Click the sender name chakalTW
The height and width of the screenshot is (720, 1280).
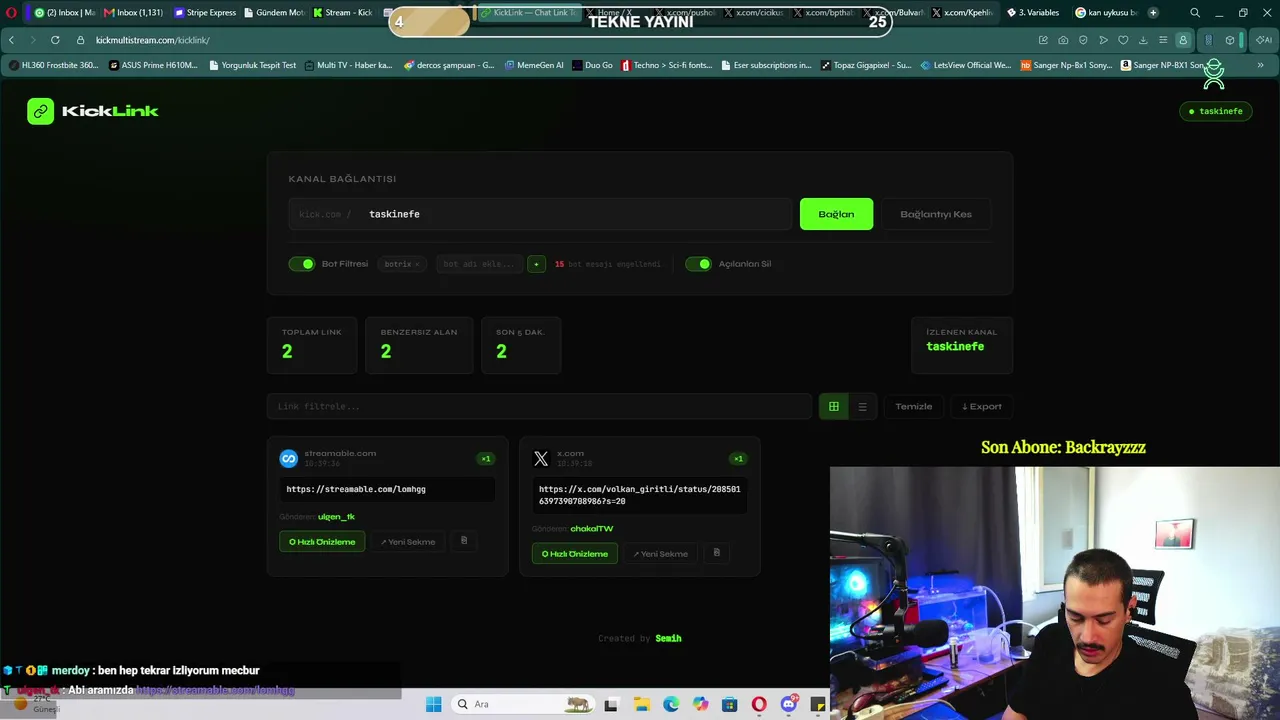(591, 529)
